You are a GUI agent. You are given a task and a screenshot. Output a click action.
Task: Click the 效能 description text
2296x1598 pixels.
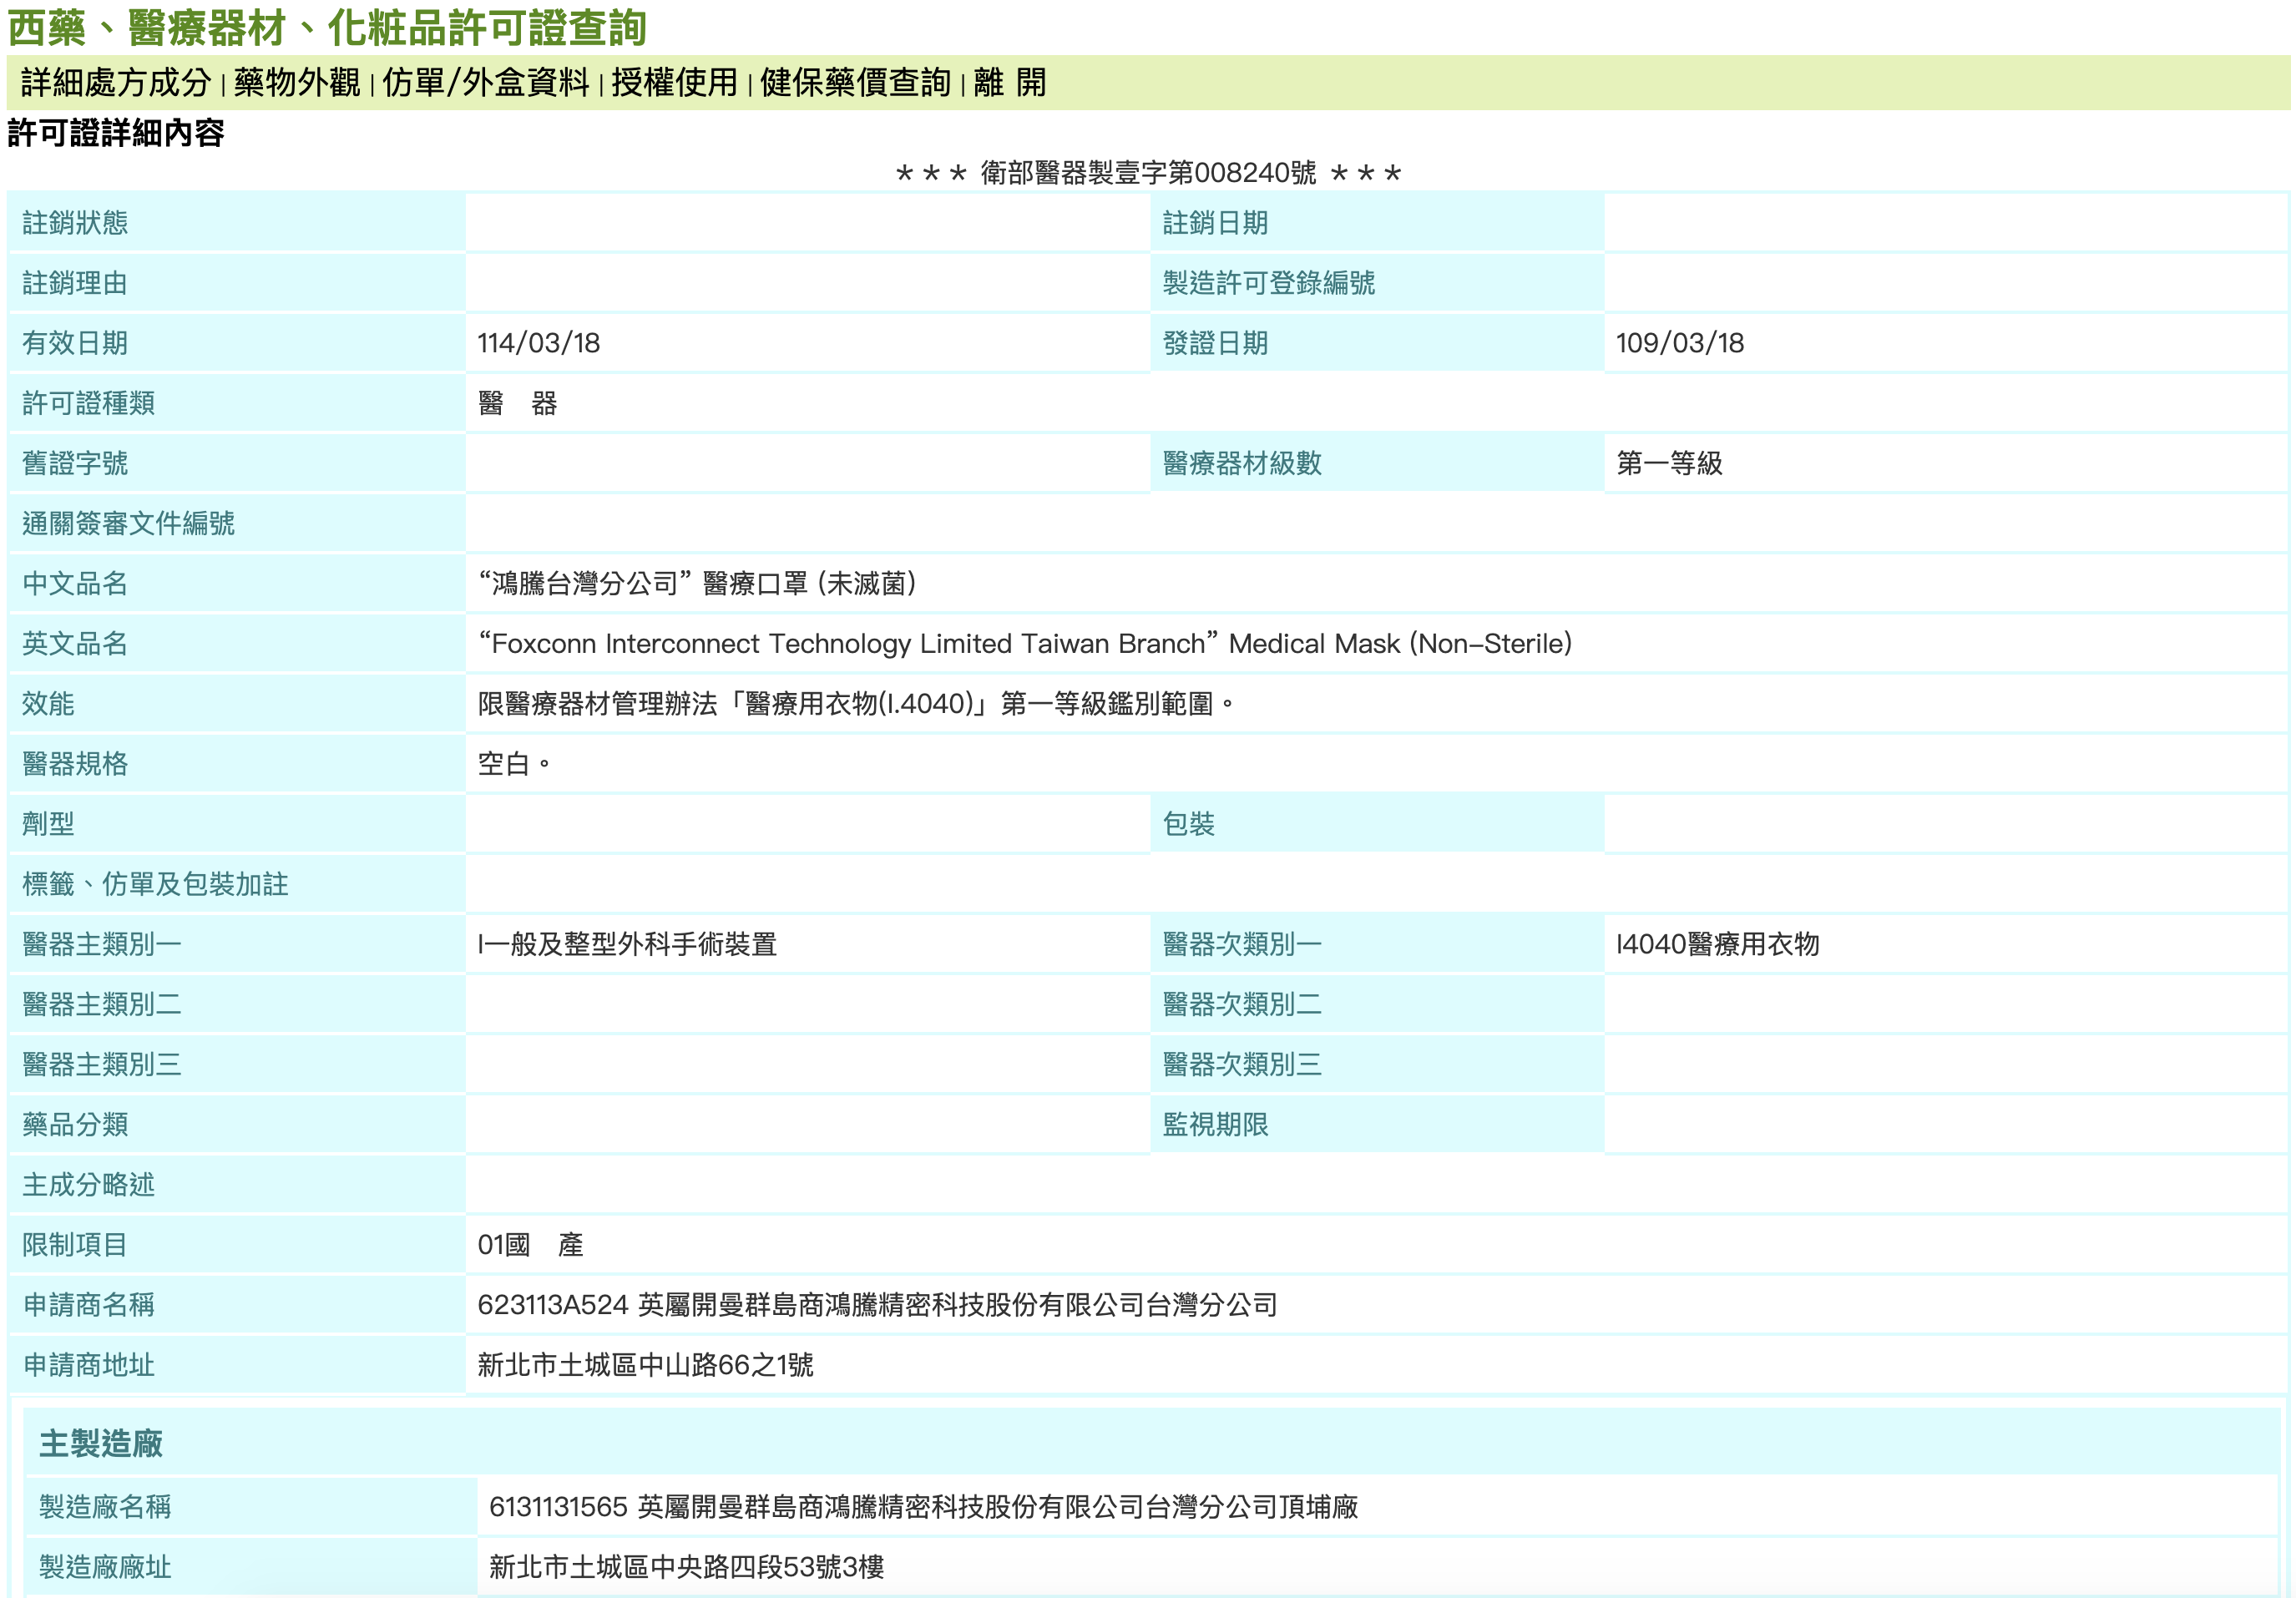(855, 703)
